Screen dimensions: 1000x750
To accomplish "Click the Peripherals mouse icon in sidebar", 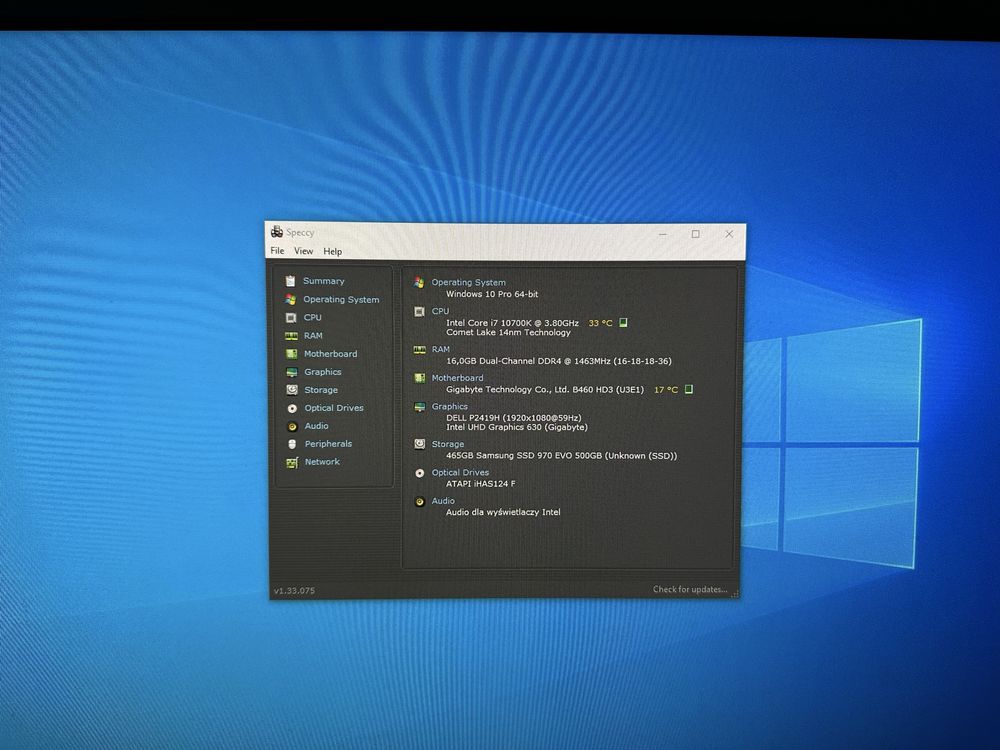I will click(292, 444).
